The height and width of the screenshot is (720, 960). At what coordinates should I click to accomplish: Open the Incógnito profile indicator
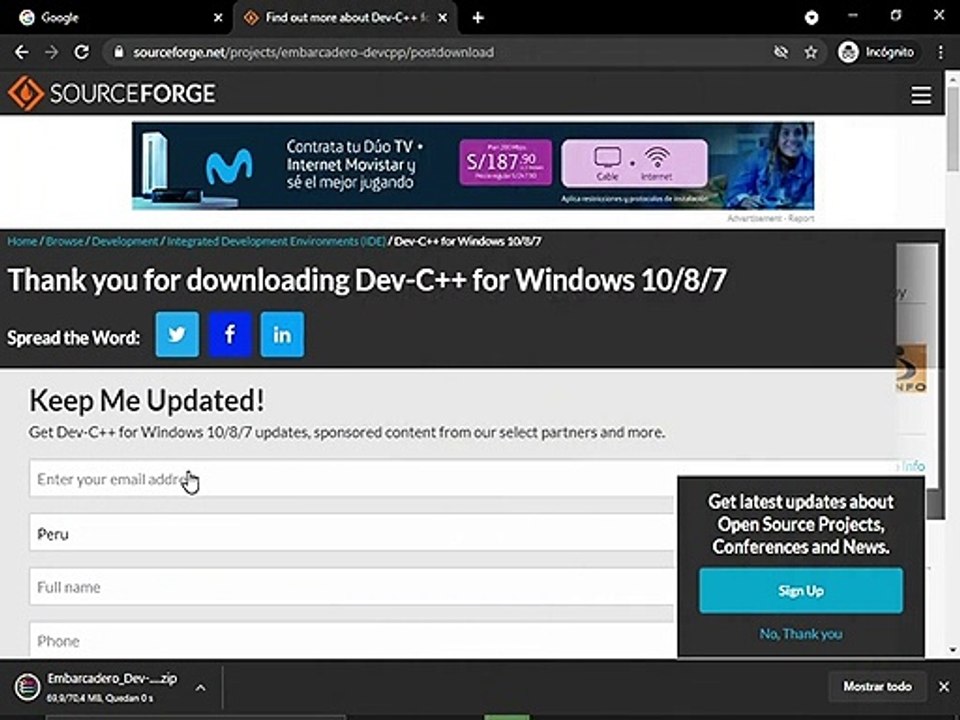click(876, 53)
